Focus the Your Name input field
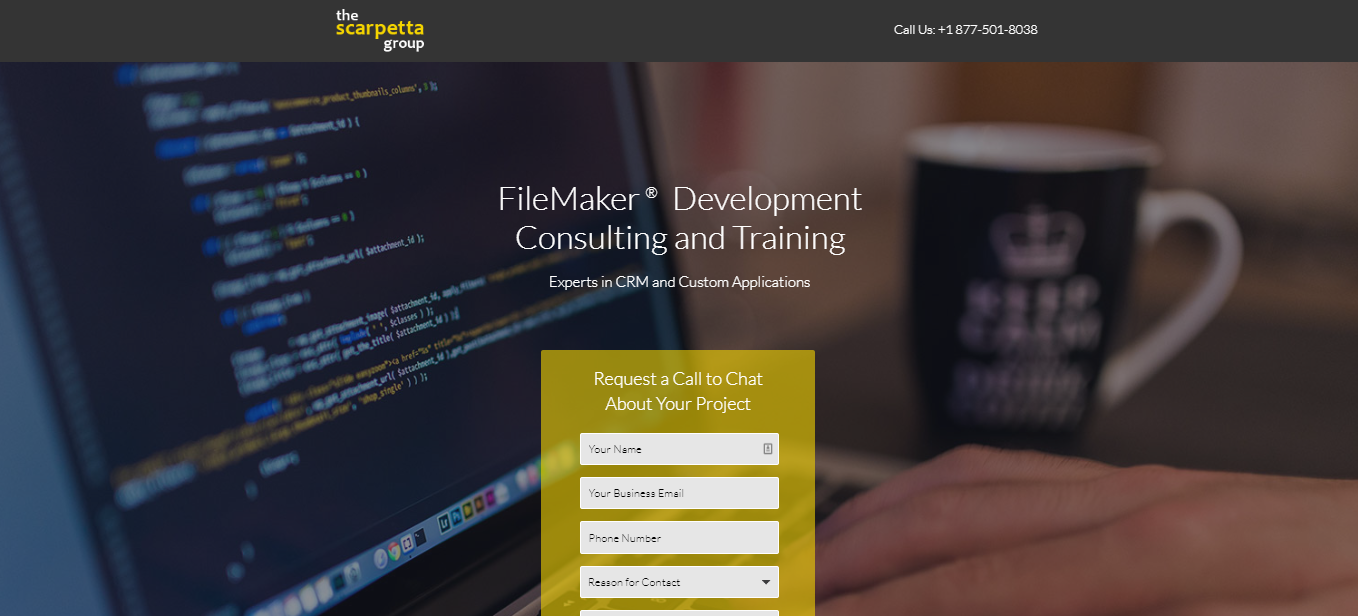The width and height of the screenshot is (1358, 616). [x=679, y=449]
